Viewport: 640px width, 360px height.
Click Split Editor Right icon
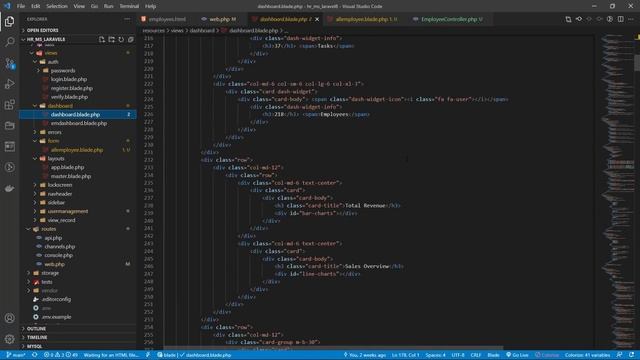click(620, 19)
